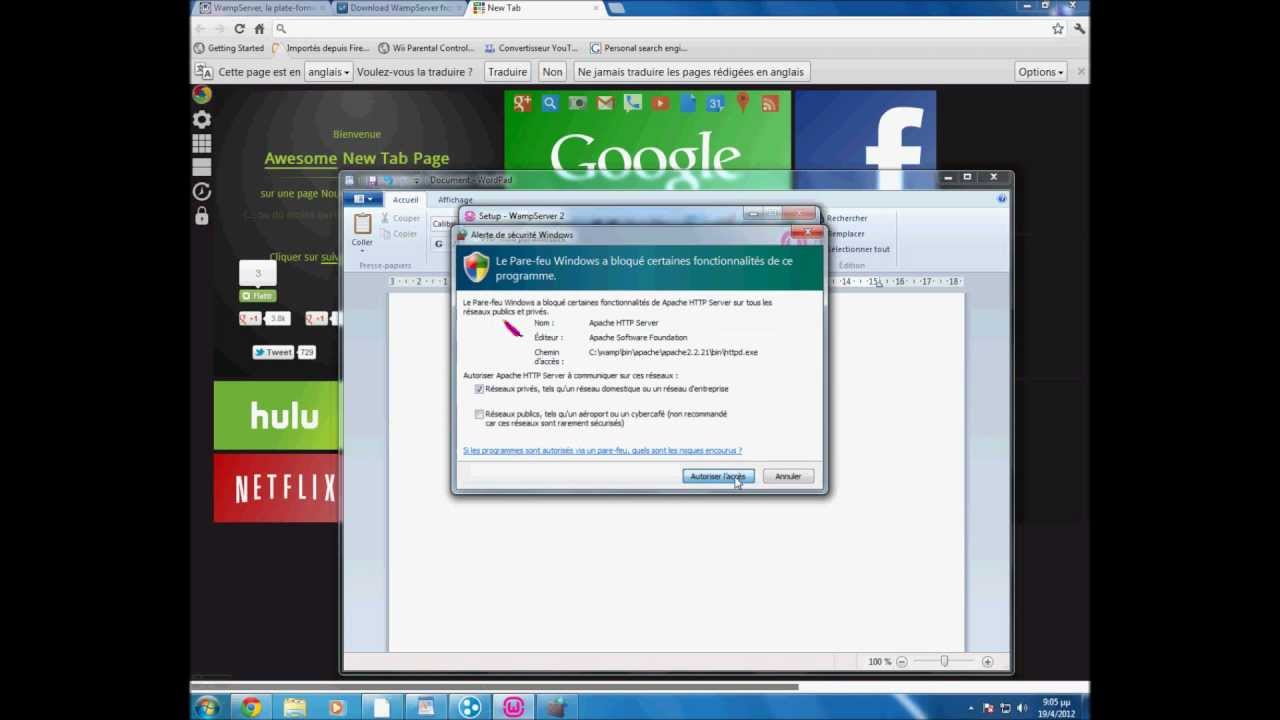Select the New Tab browser tab
The image size is (1280, 720).
pyautogui.click(x=536, y=8)
